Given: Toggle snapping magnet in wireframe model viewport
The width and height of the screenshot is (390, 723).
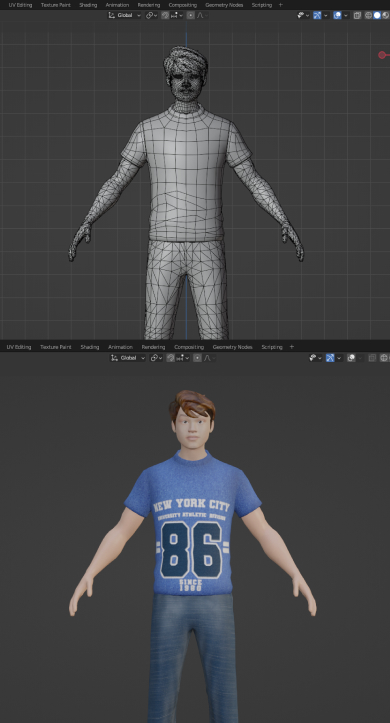Looking at the screenshot, I should 165,15.
